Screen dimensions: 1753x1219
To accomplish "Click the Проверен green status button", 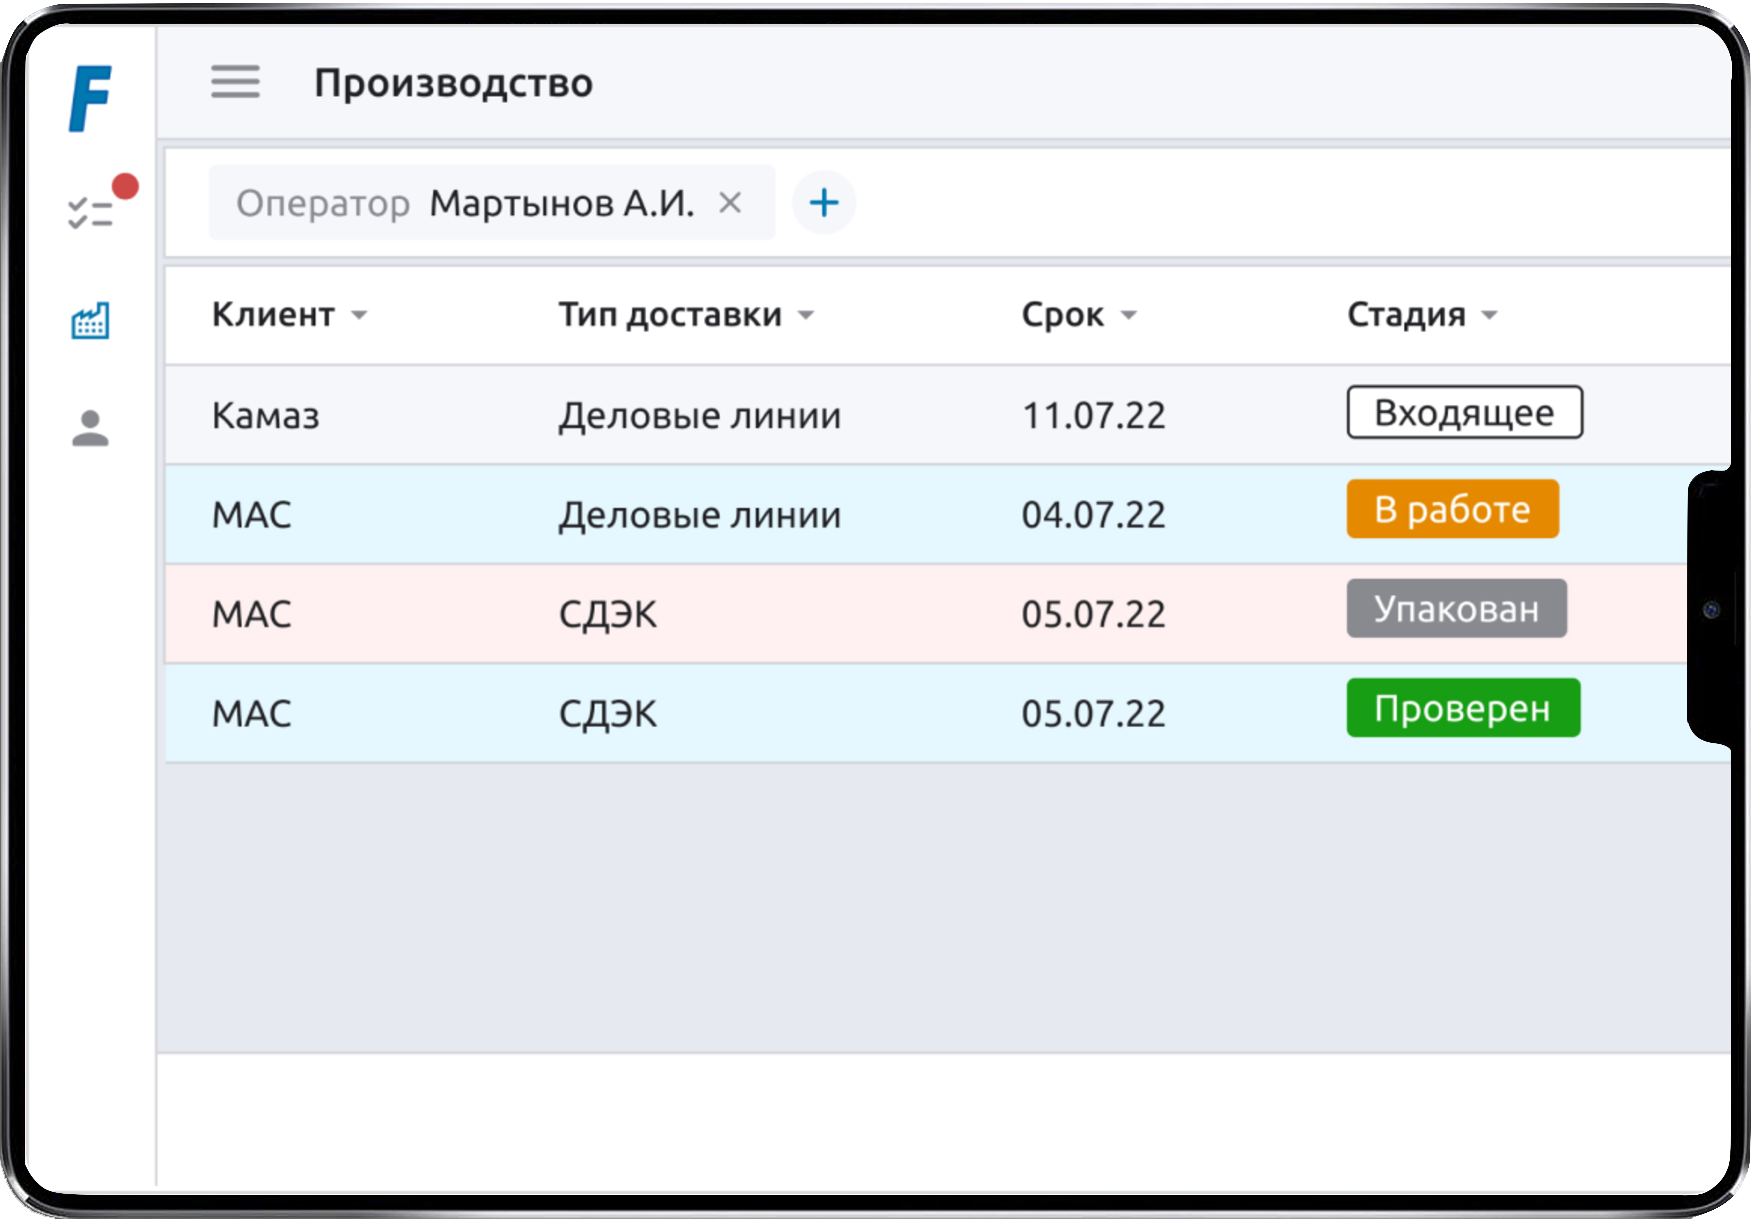I will tap(1463, 708).
